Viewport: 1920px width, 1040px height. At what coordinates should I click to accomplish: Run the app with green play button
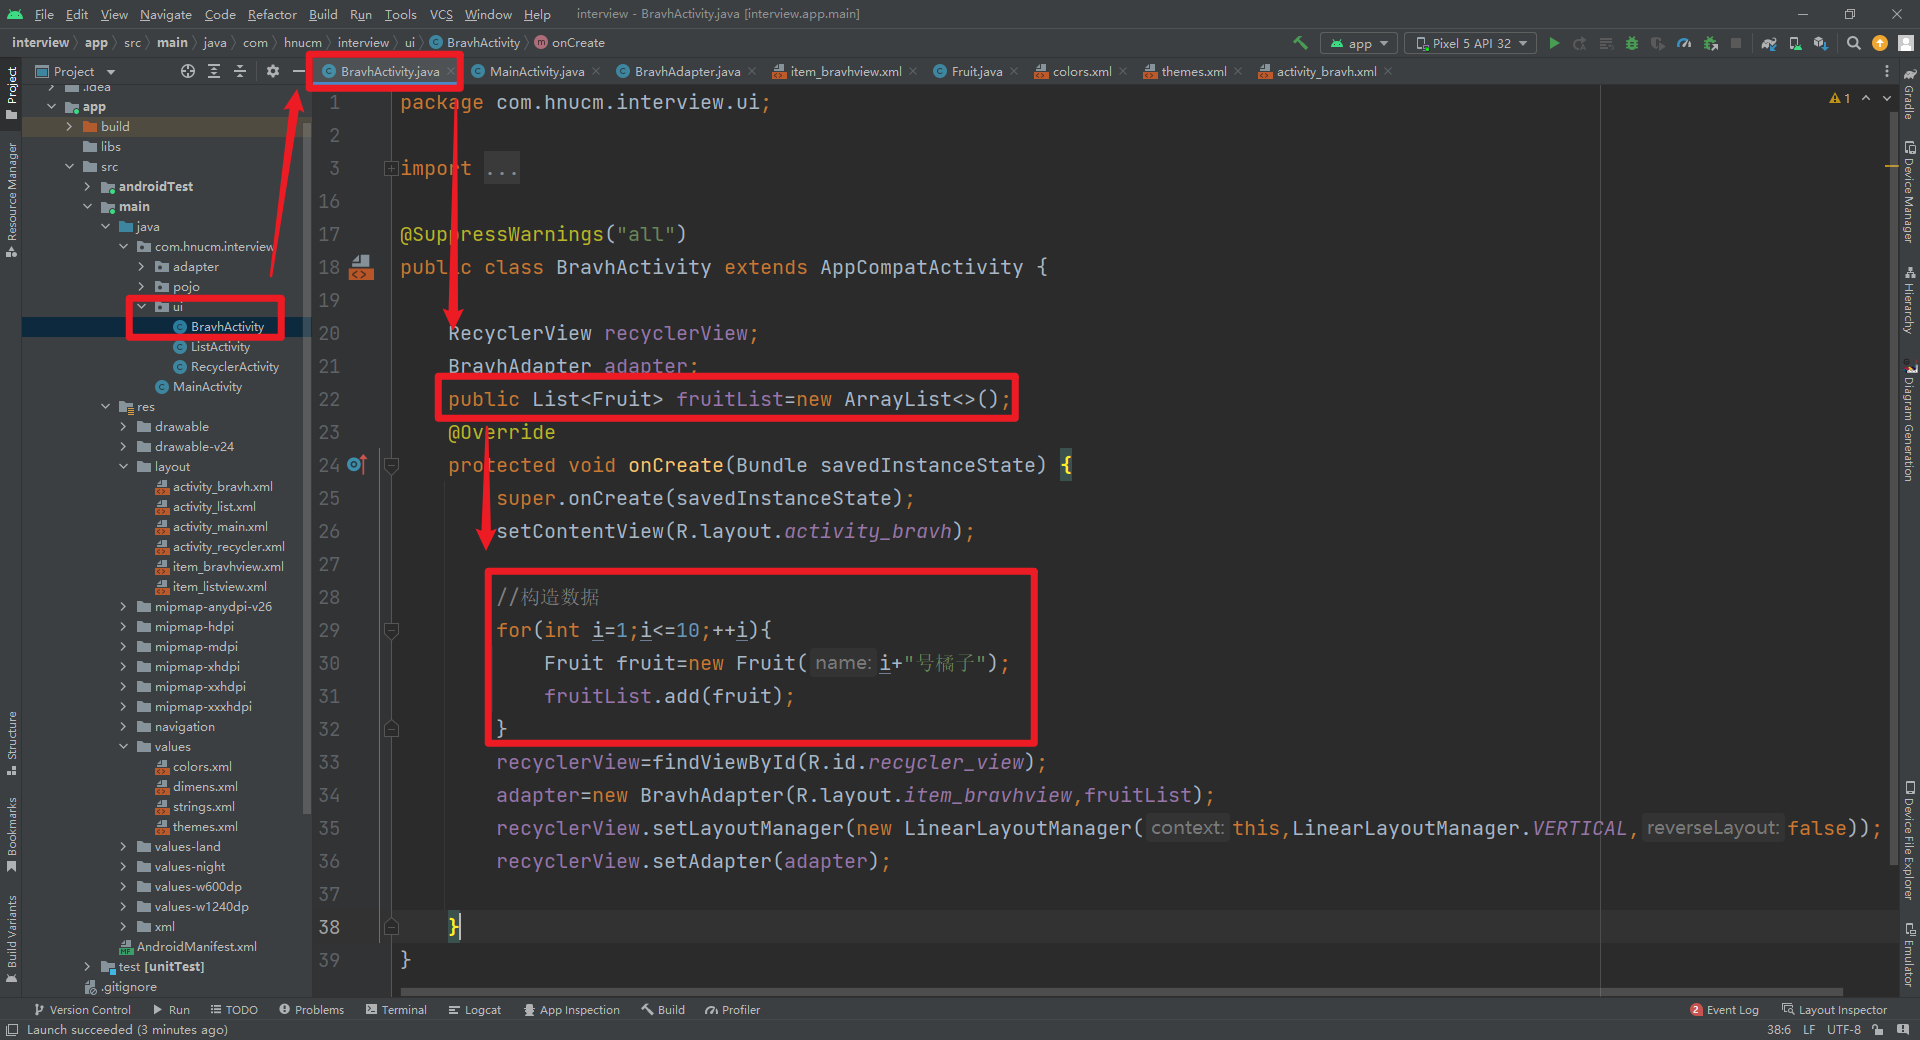(x=1554, y=43)
